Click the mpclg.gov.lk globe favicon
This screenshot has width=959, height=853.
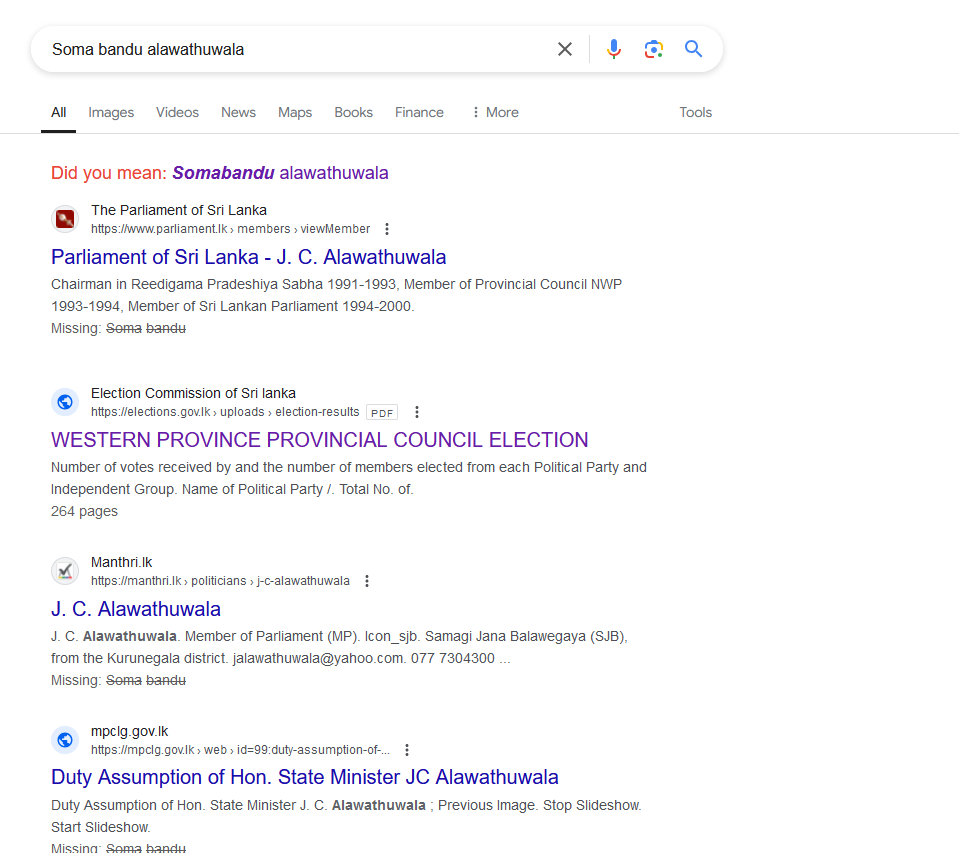(x=65, y=740)
